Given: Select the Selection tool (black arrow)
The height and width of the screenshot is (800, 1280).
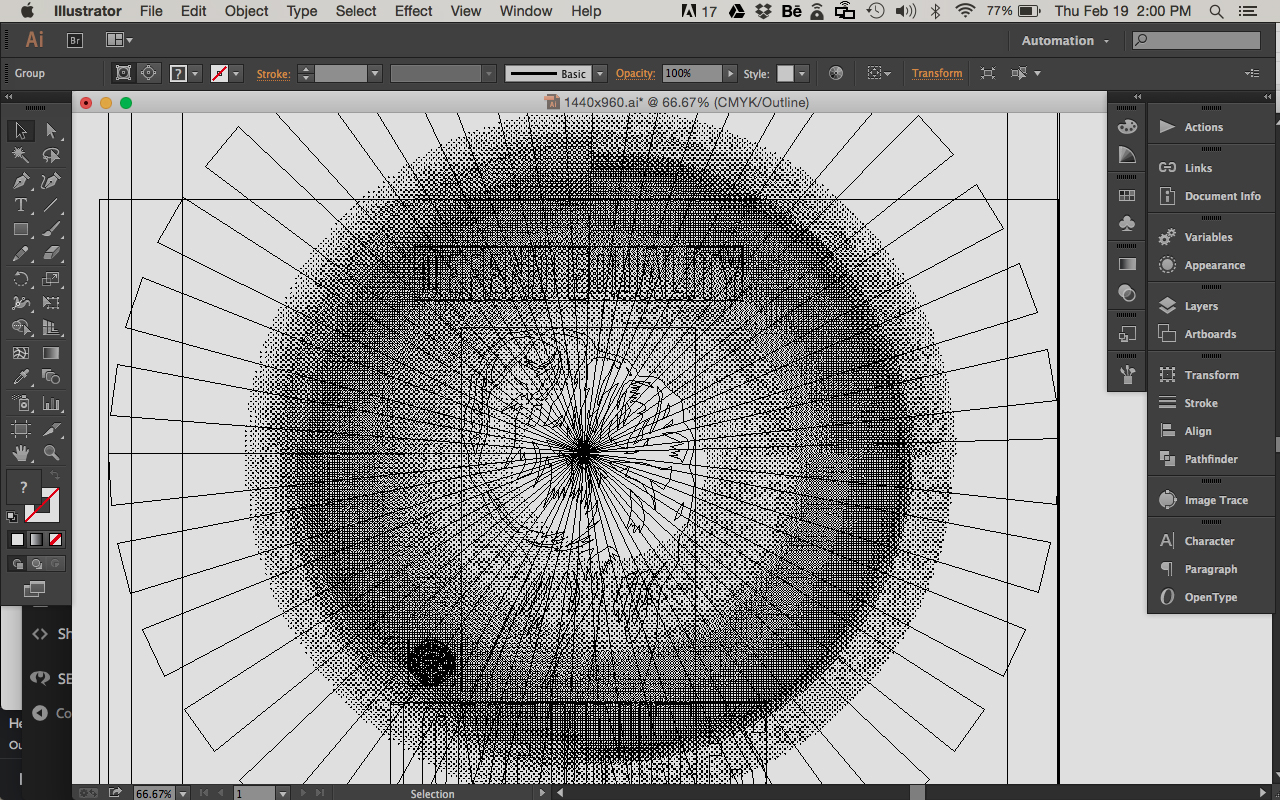Looking at the screenshot, I should [x=21, y=131].
